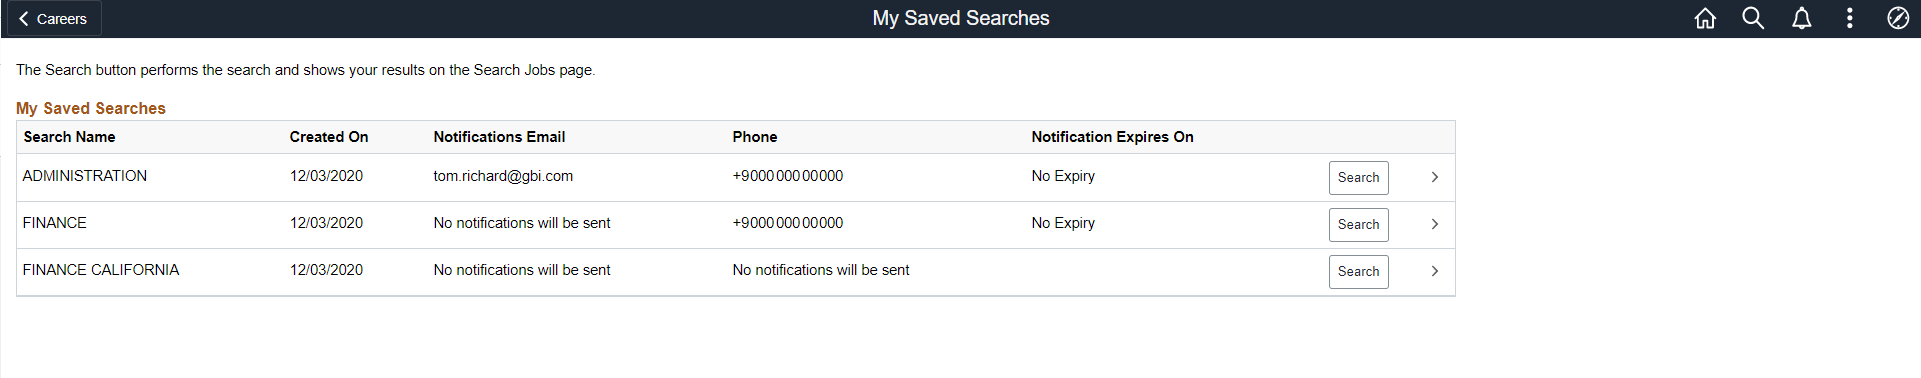
Task: Select the ADMINISTRATION search name cell
Action: click(x=85, y=176)
